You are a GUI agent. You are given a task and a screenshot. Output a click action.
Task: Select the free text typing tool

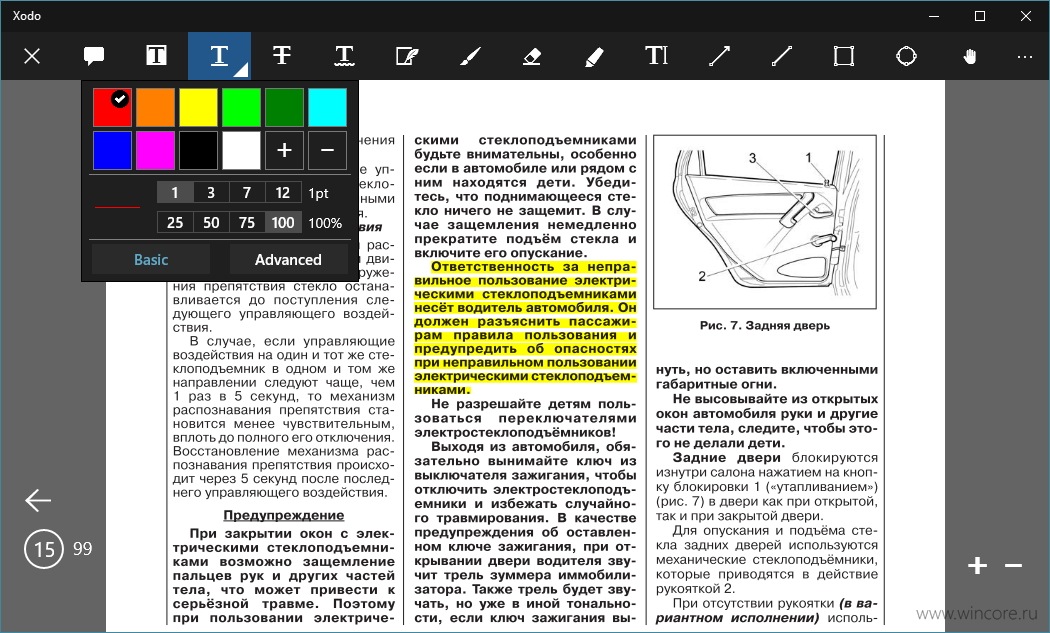(656, 56)
